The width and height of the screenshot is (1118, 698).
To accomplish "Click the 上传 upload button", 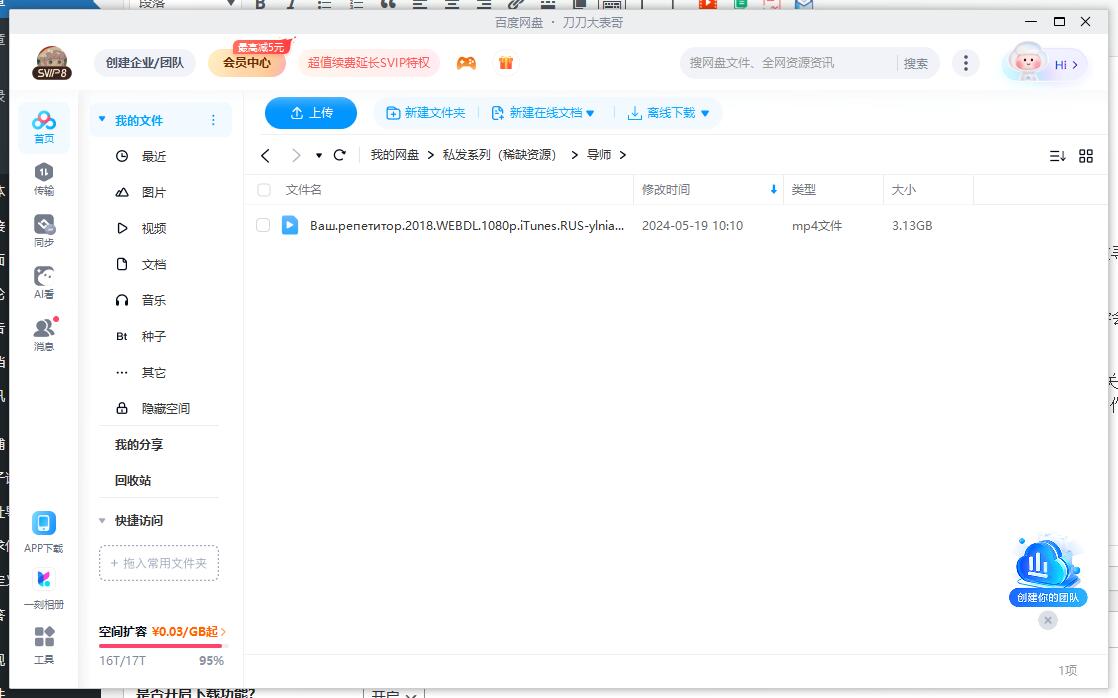I will pyautogui.click(x=310, y=113).
